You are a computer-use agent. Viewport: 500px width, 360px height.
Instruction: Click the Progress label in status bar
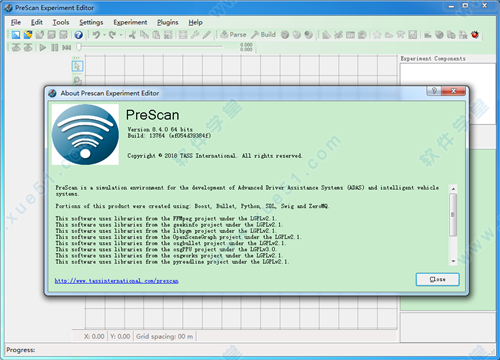[21, 350]
